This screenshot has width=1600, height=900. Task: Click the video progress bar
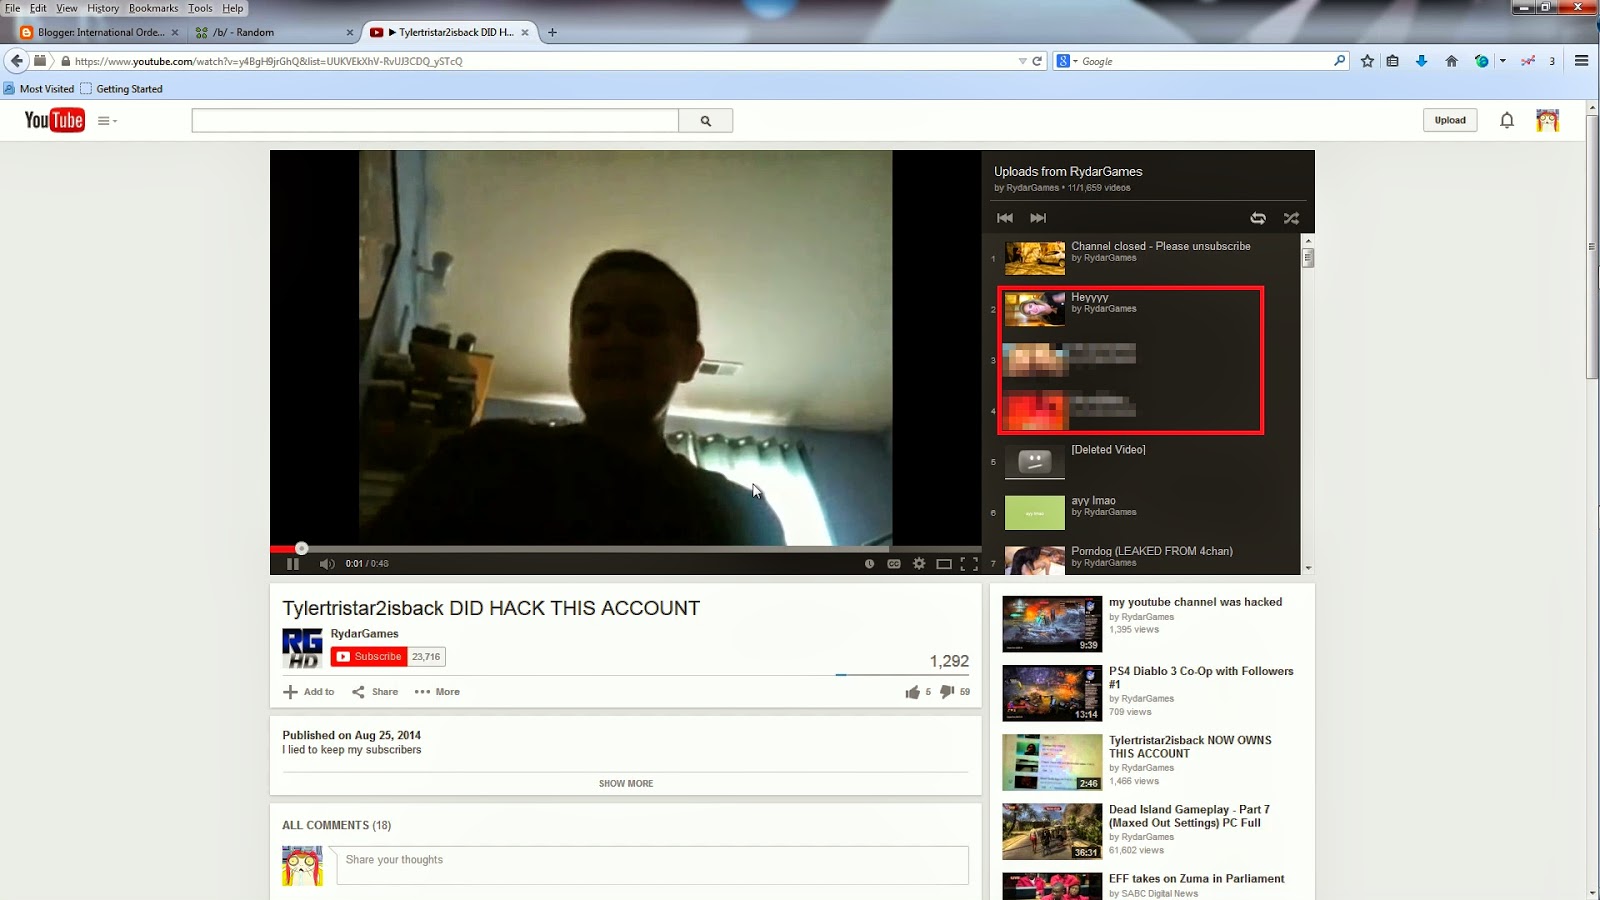pyautogui.click(x=625, y=549)
